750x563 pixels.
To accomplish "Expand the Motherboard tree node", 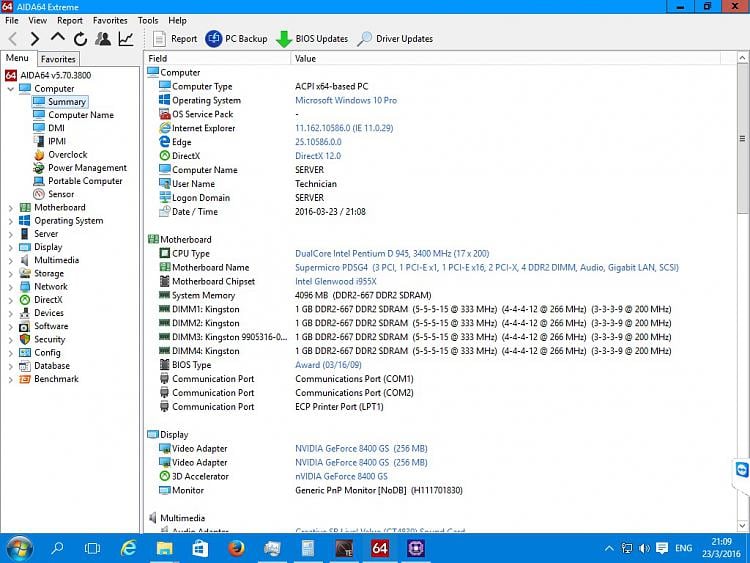I will 11,208.
